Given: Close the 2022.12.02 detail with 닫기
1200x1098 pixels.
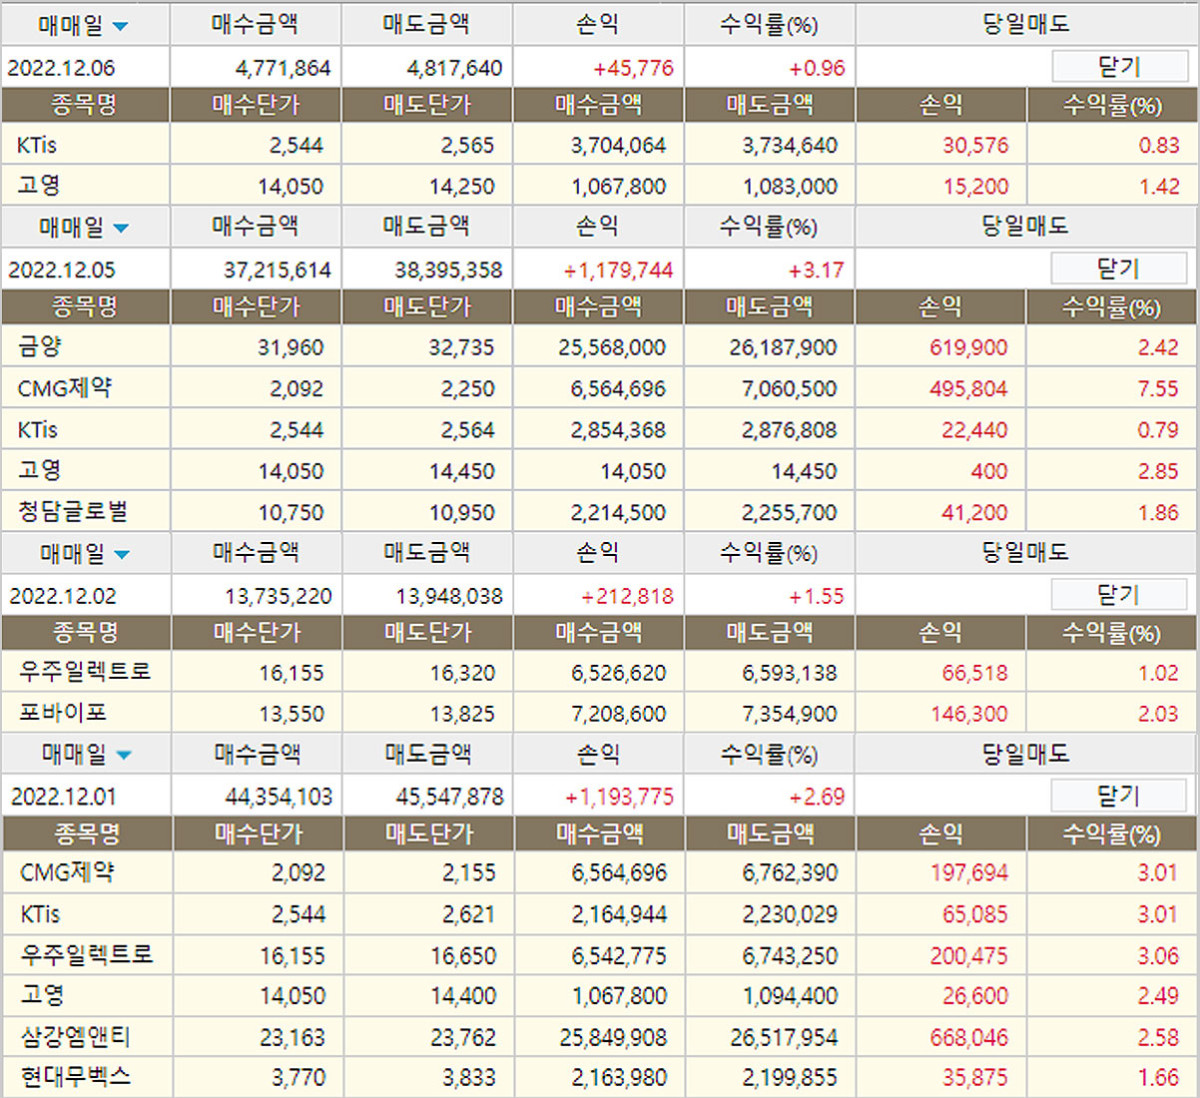Looking at the screenshot, I should point(1118,595).
